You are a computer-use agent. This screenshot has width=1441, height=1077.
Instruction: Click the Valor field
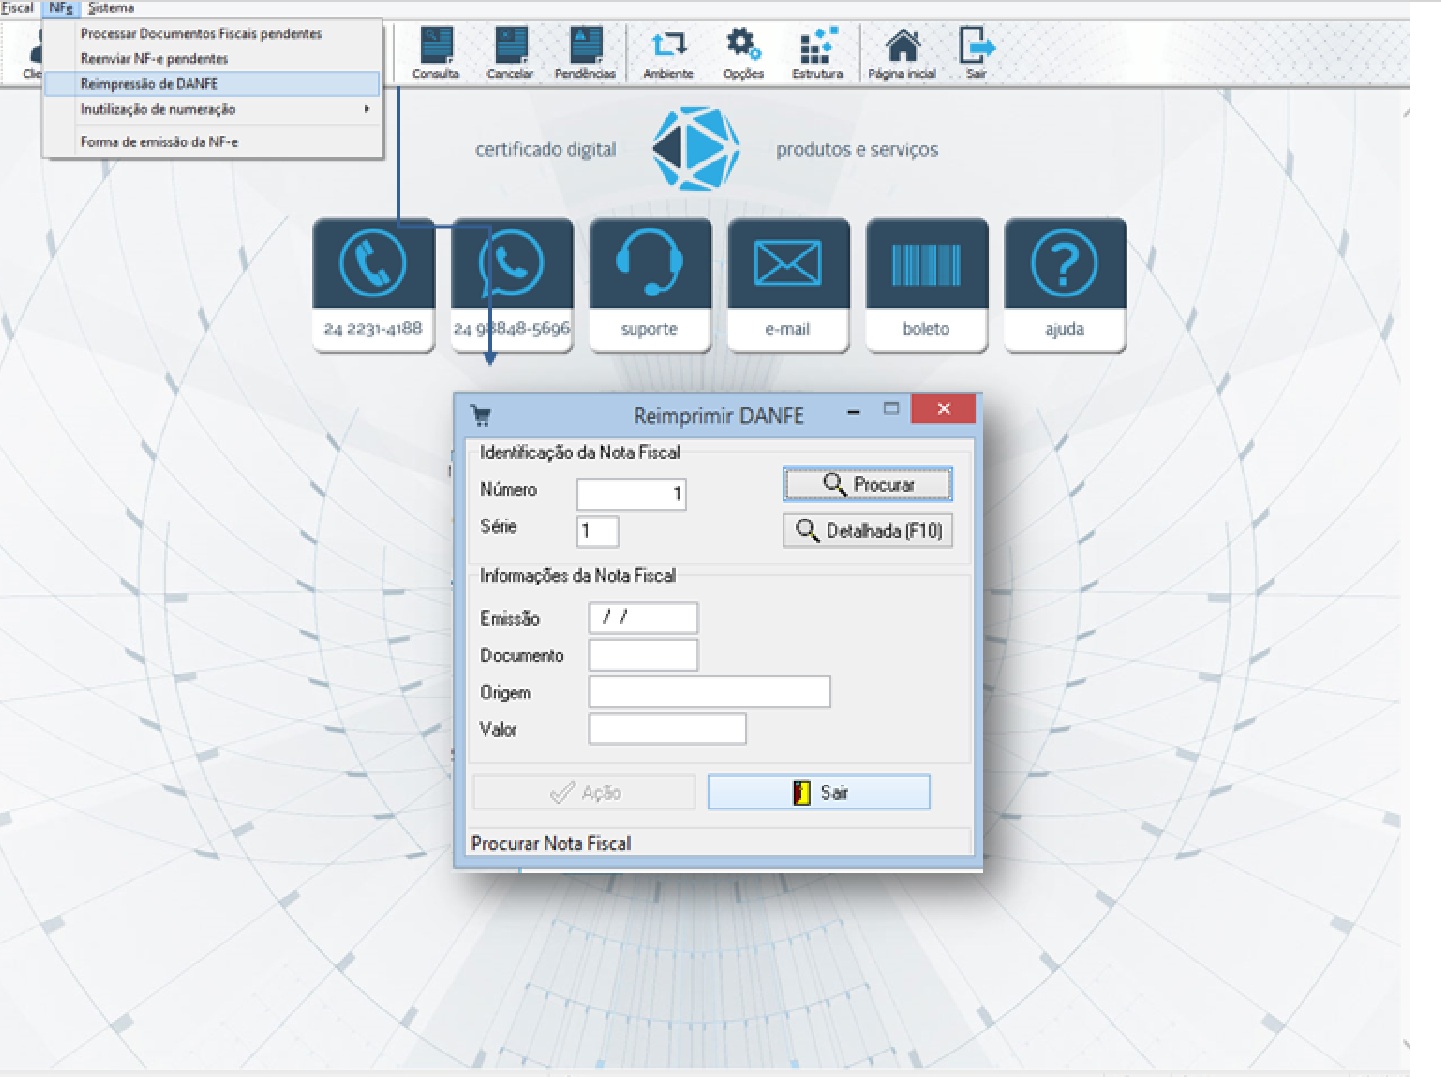point(667,729)
